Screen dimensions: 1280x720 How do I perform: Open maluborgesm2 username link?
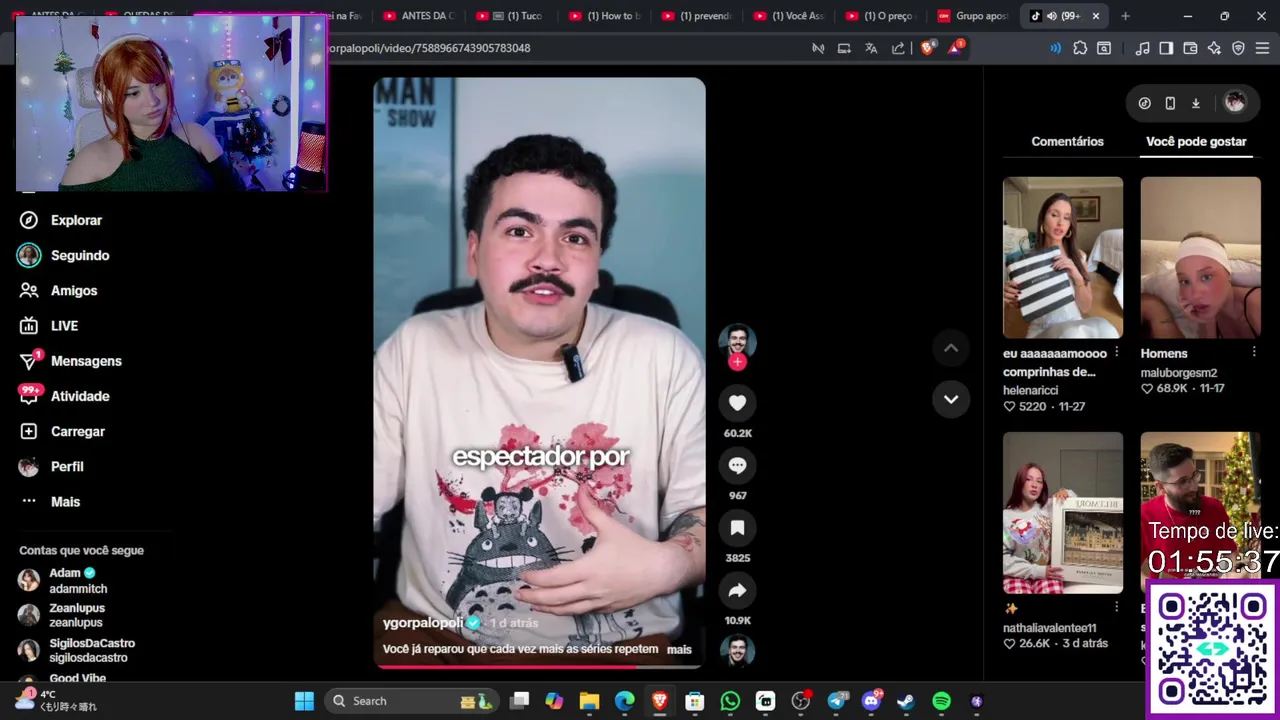pos(1178,372)
